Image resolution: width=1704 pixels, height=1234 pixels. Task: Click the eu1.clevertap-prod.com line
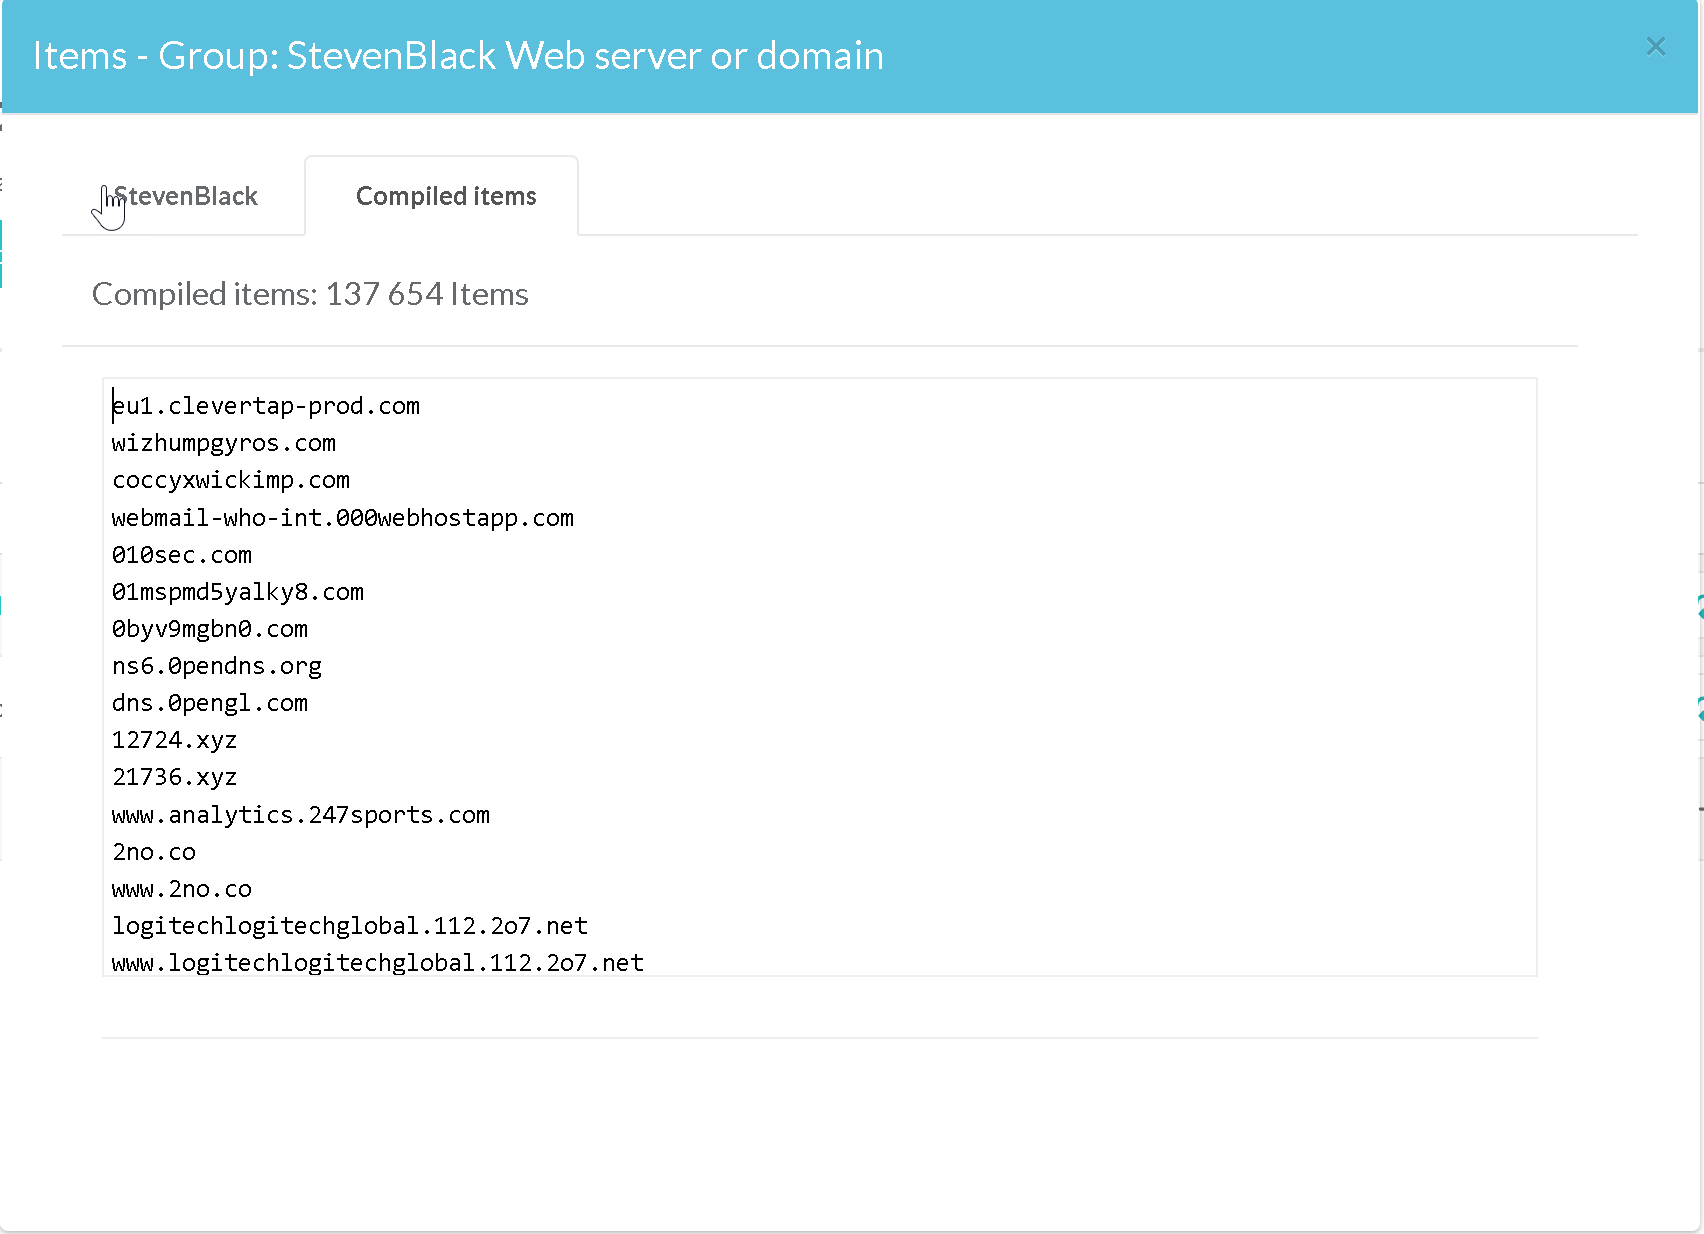click(266, 406)
